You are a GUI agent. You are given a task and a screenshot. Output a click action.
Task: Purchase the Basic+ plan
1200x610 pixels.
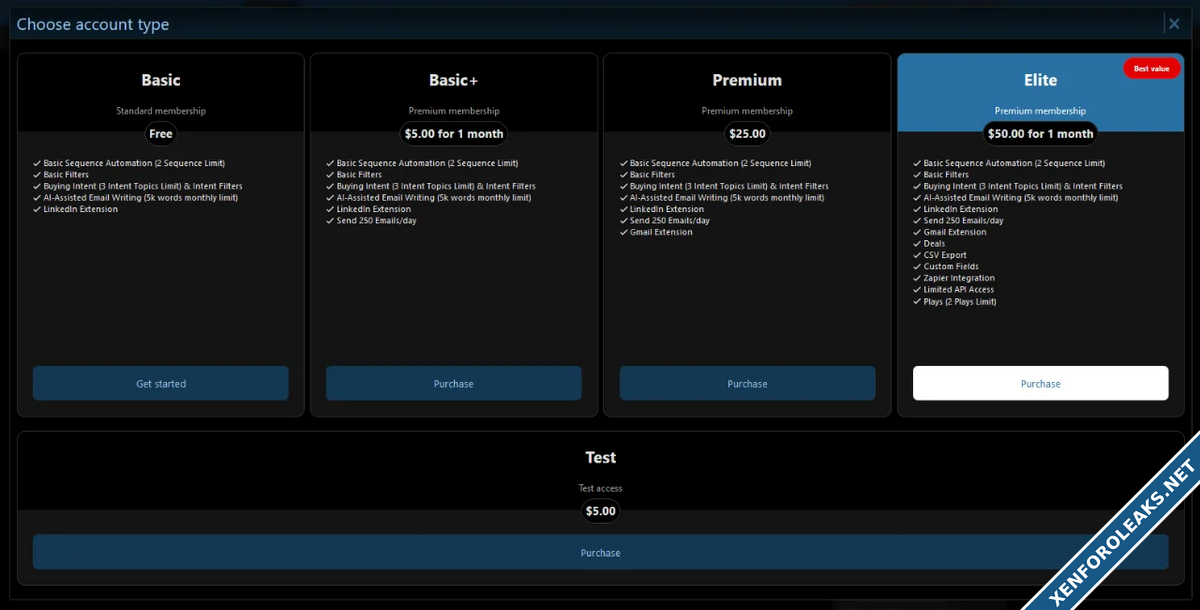pyautogui.click(x=454, y=384)
